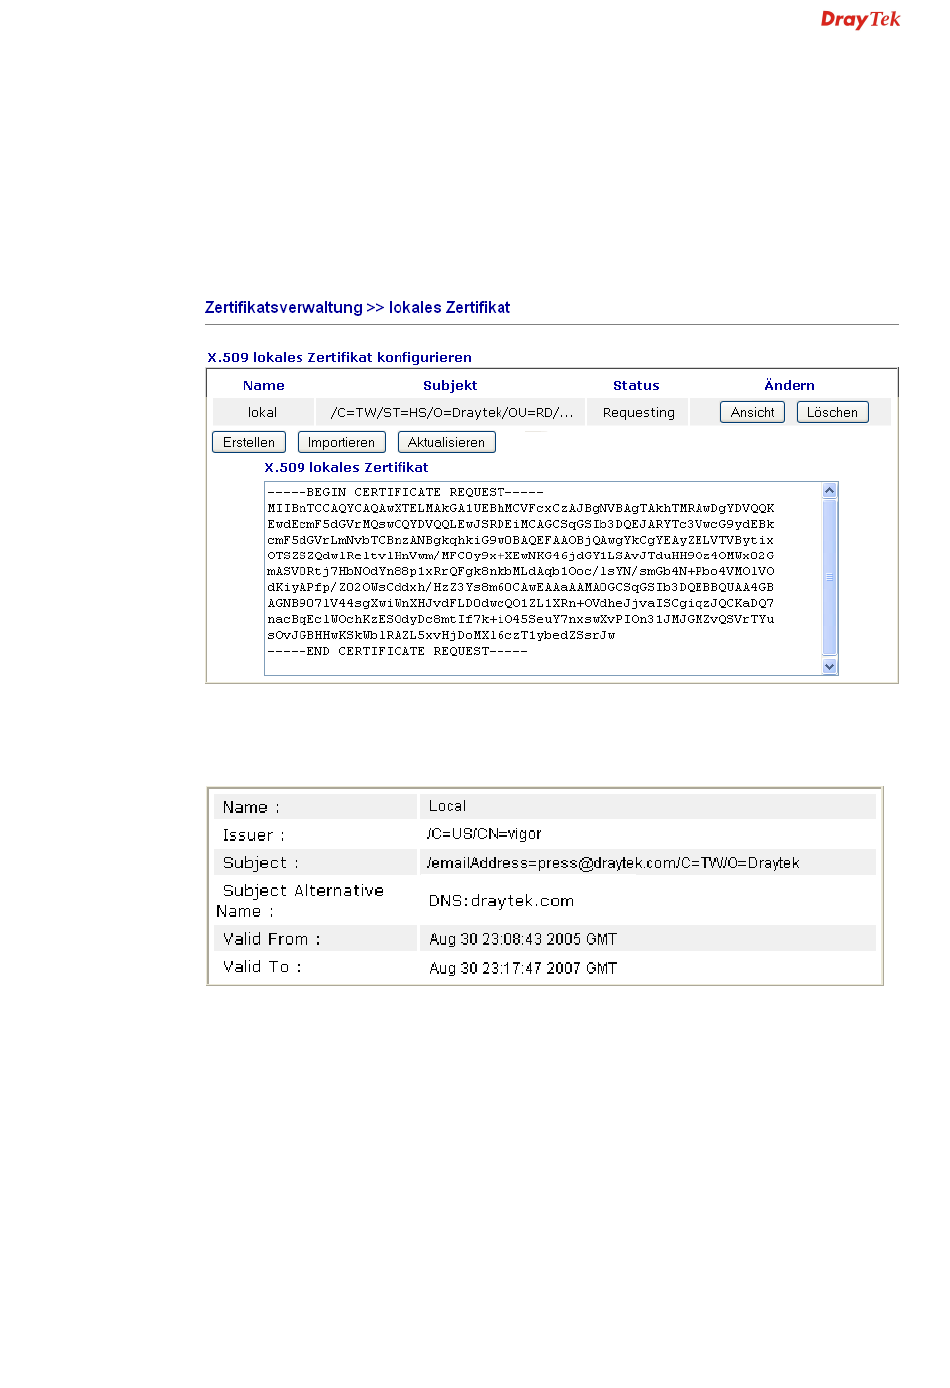Click the 'lokal' name cell
Viewport: 950px width, 1388px height.
tap(263, 412)
